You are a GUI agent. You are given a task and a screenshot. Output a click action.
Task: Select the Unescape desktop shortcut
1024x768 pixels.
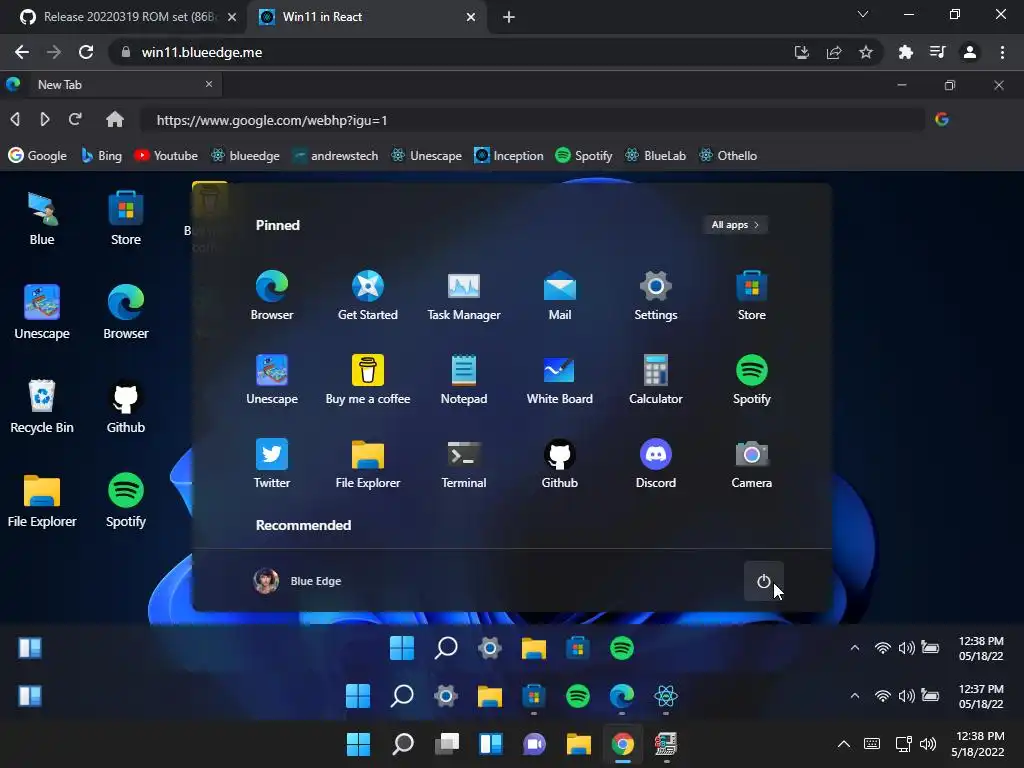(42, 312)
